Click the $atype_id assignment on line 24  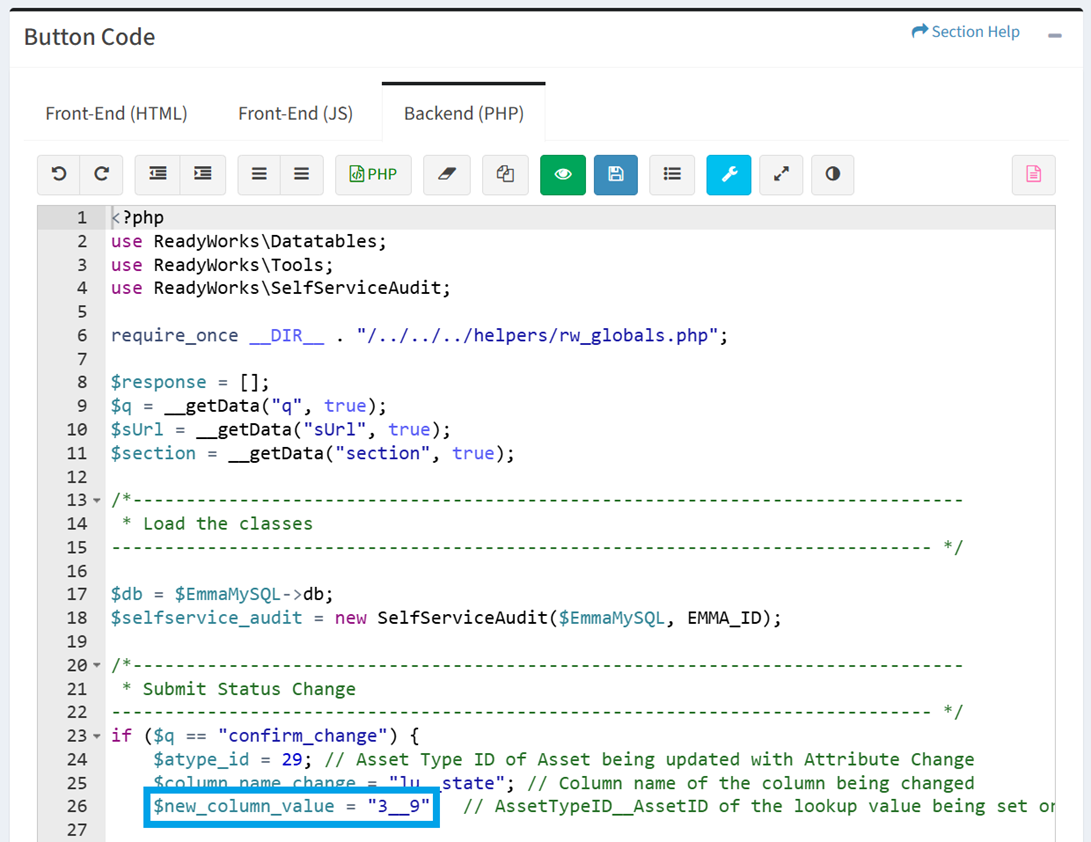(x=232, y=759)
